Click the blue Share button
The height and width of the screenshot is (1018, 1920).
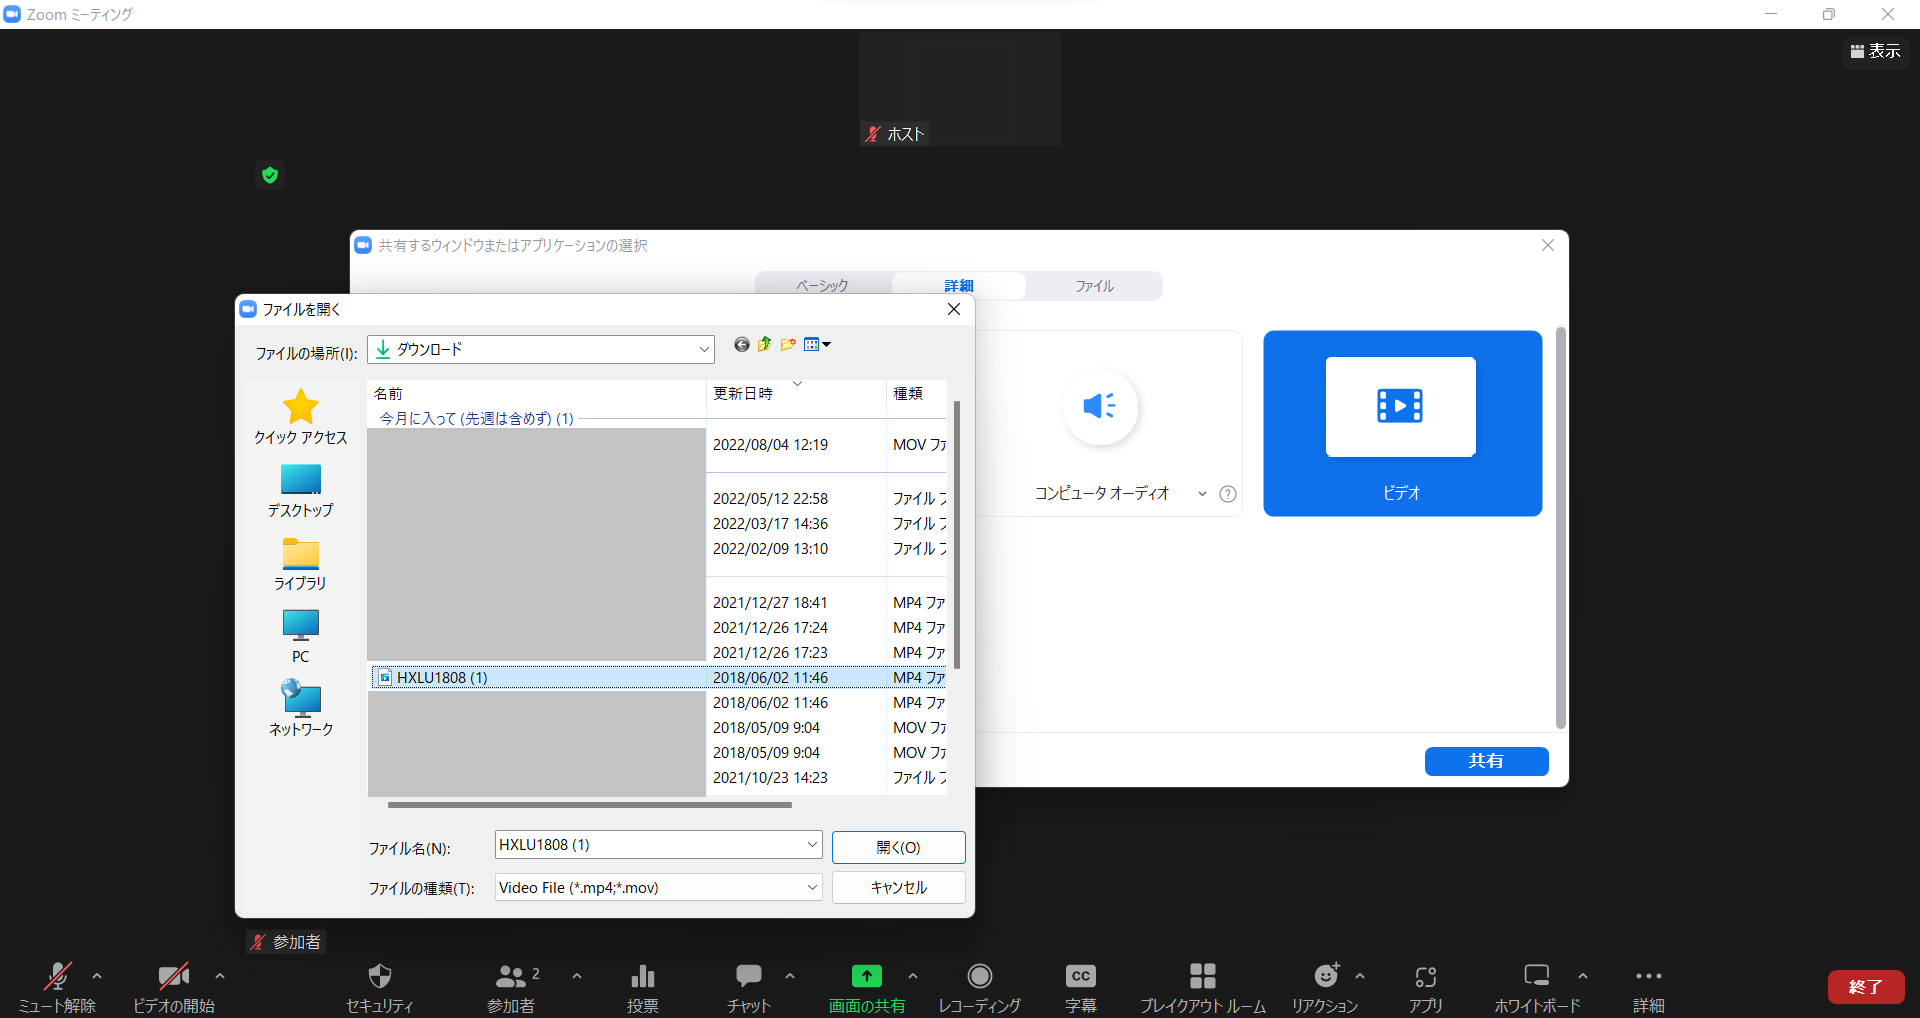[x=1486, y=761]
